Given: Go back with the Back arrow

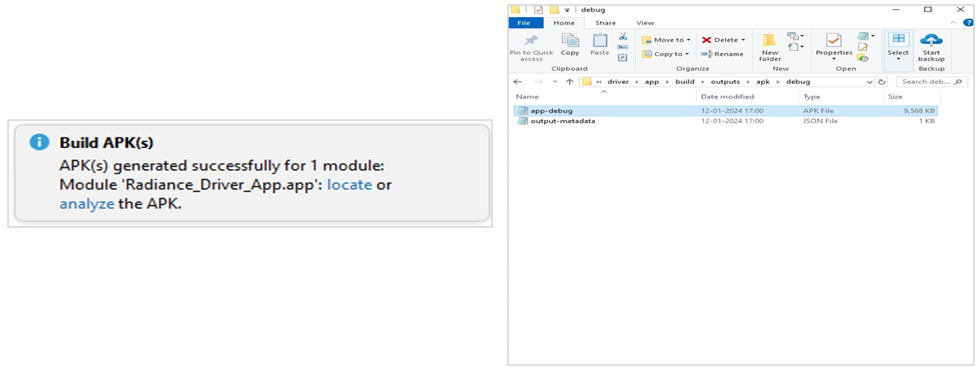Looking at the screenshot, I should (x=517, y=82).
